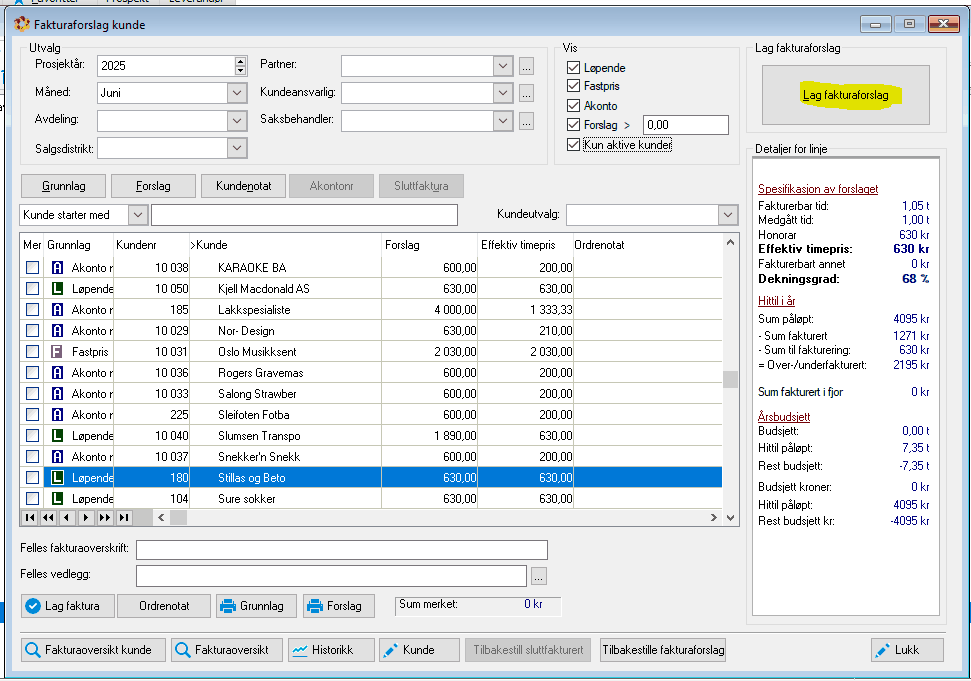971x681 pixels.
Task: Uncheck the Akonto checkbox
Action: tap(573, 105)
